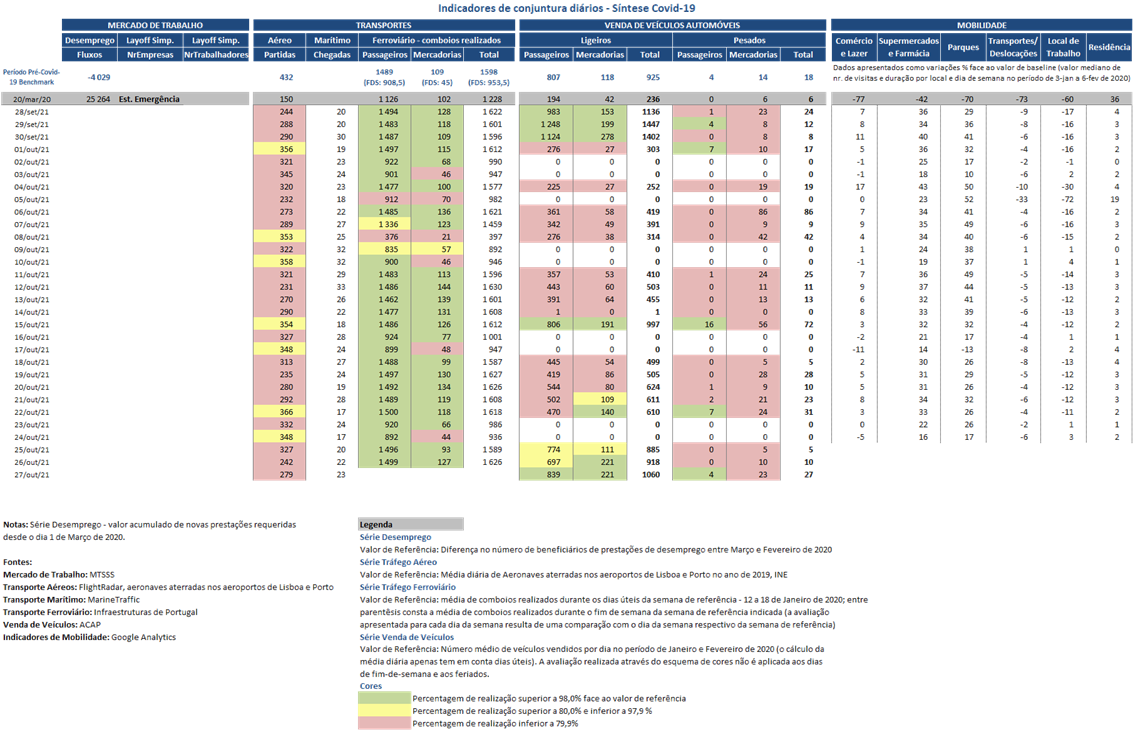Select the TRANSPORTES section header
Viewport: 1133px width, 732px height.
coord(384,25)
